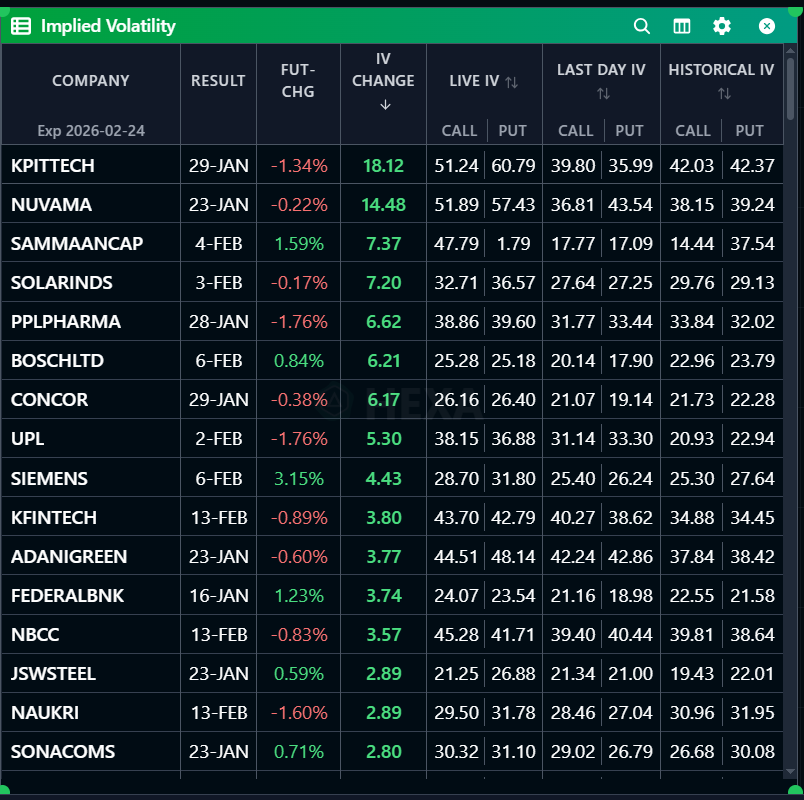
Task: Click IV change value 14.48
Action: pyautogui.click(x=384, y=205)
